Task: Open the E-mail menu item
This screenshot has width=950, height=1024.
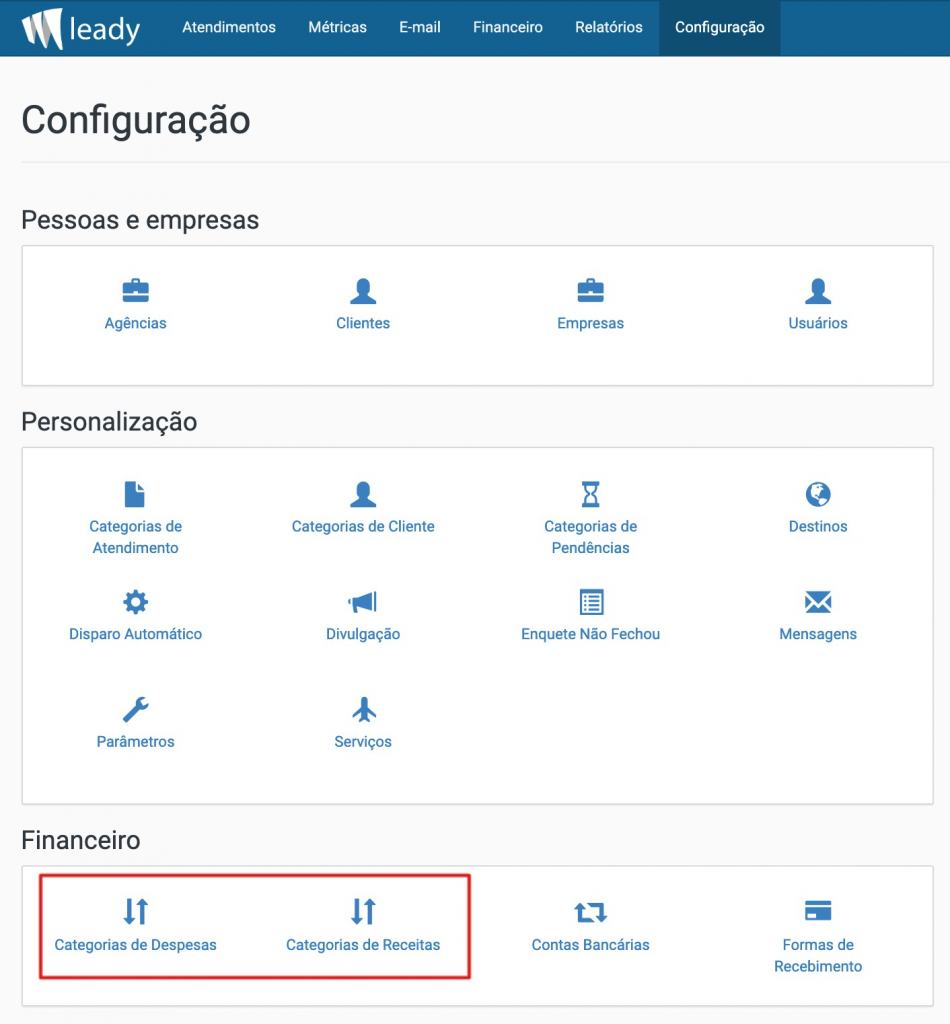Action: (420, 27)
